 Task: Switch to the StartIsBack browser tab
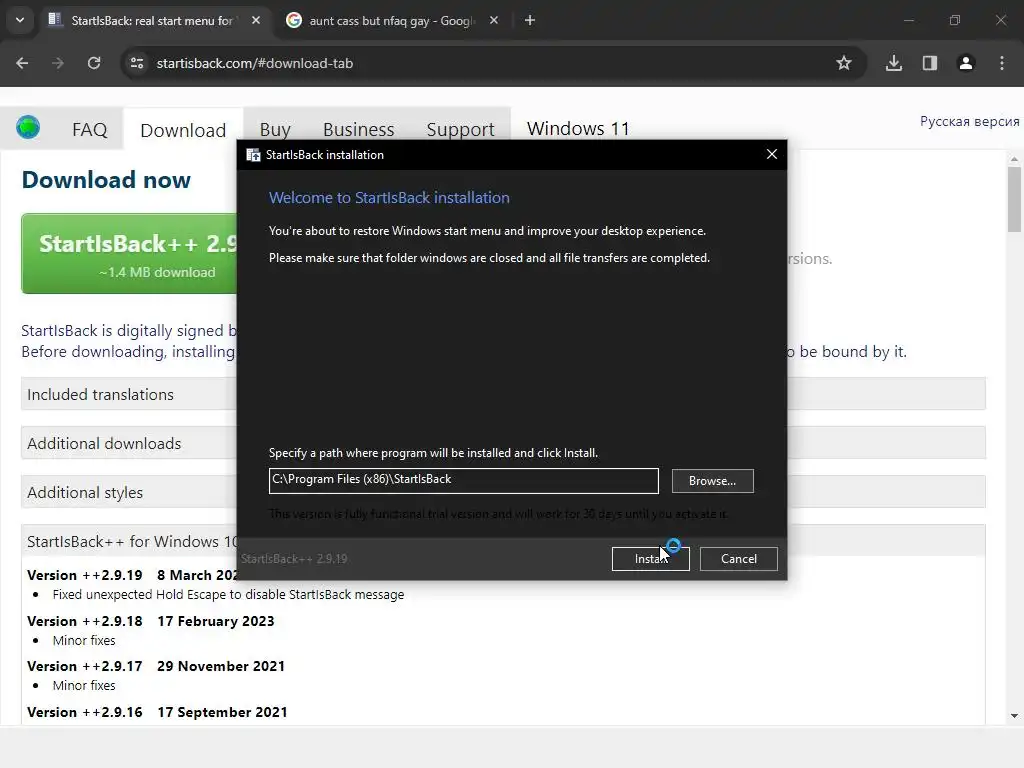tap(152, 20)
